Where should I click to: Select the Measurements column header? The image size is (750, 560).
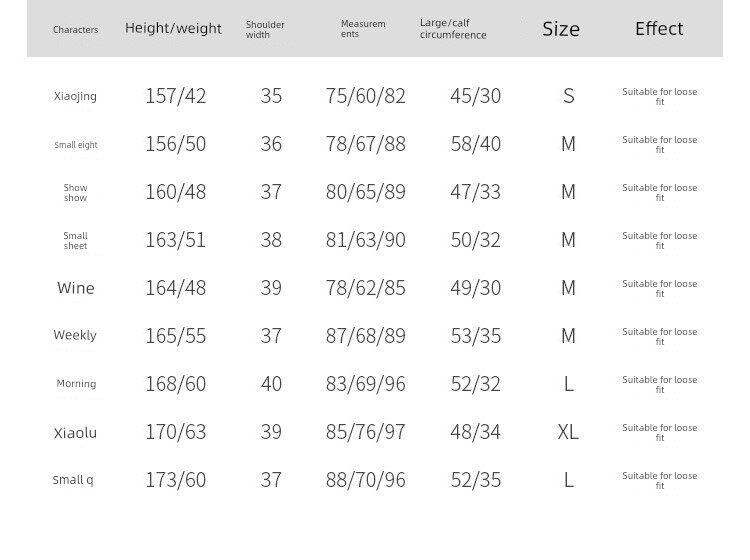(362, 29)
